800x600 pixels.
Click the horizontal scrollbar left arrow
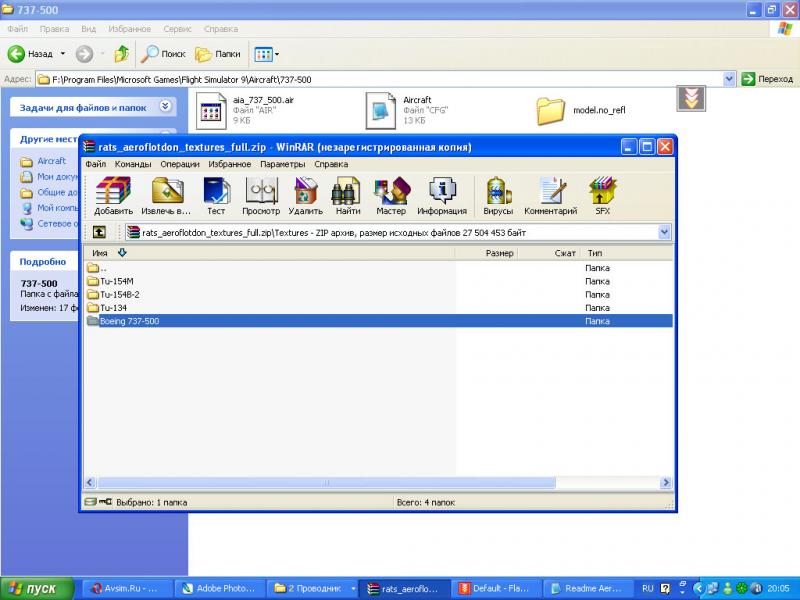click(x=90, y=482)
